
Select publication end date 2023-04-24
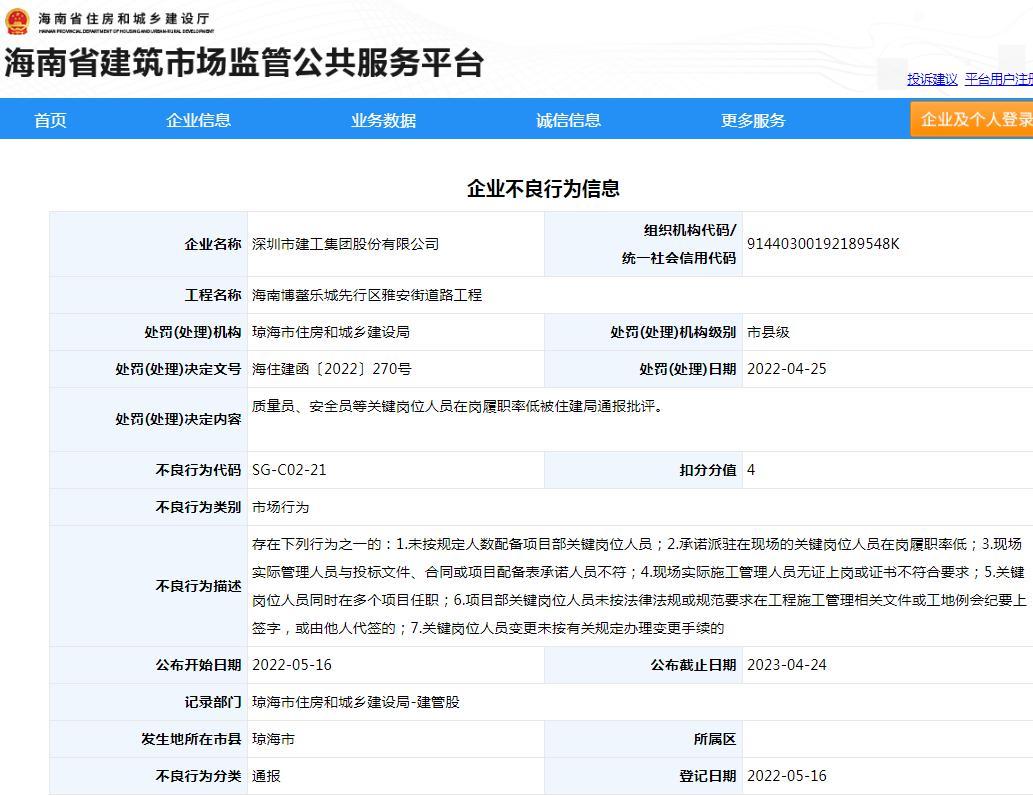click(x=787, y=665)
